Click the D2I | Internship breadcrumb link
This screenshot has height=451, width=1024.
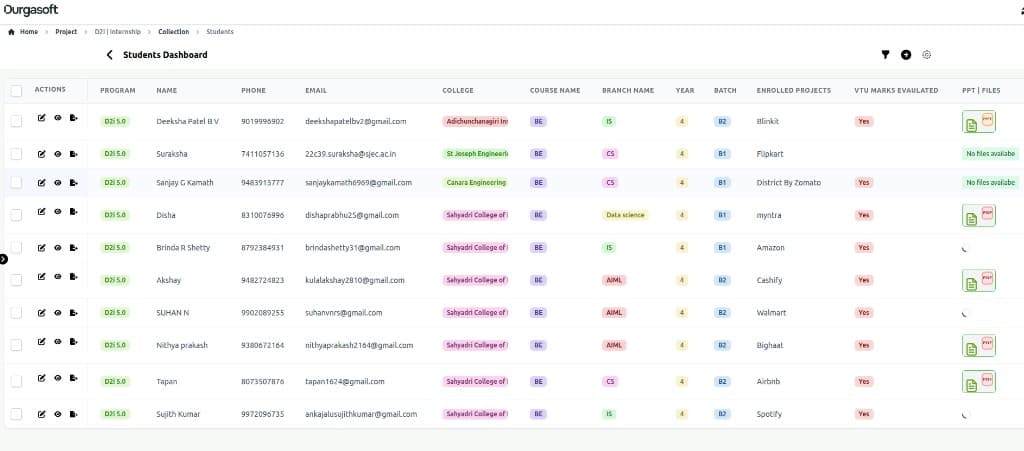118,31
